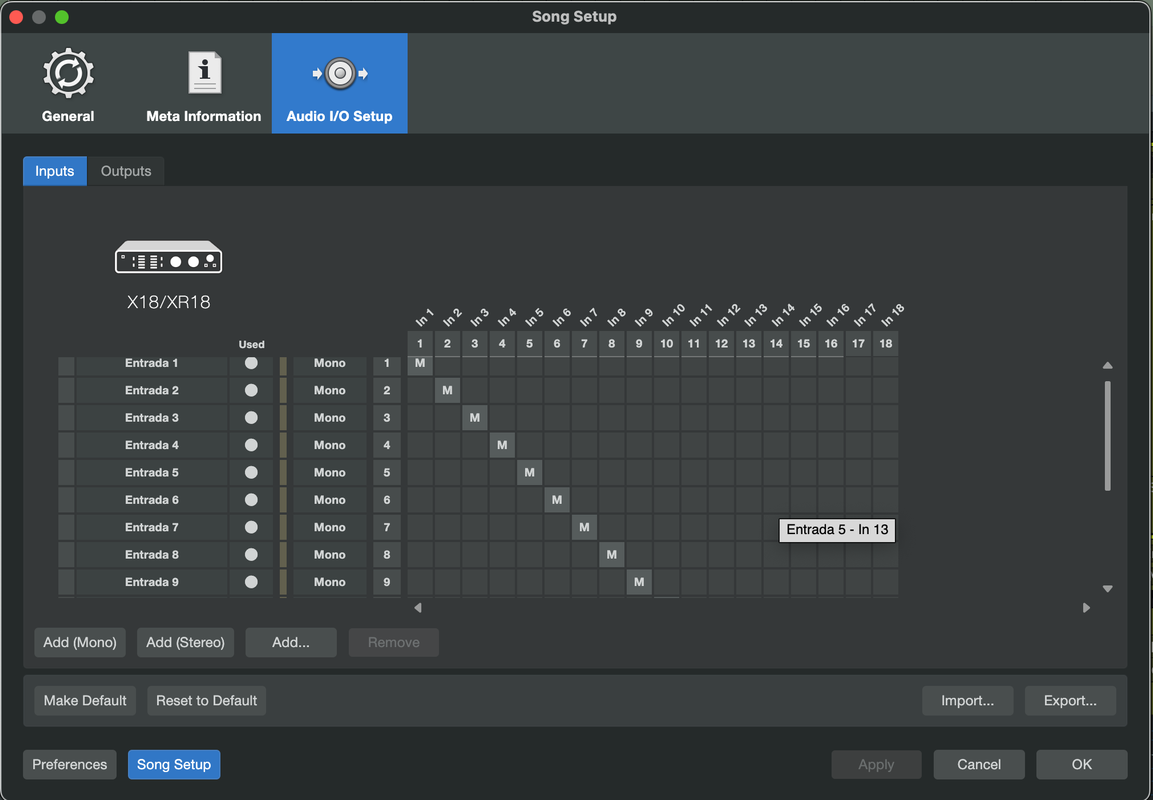Switch to the Outputs tab
The height and width of the screenshot is (800, 1153).
(x=126, y=171)
